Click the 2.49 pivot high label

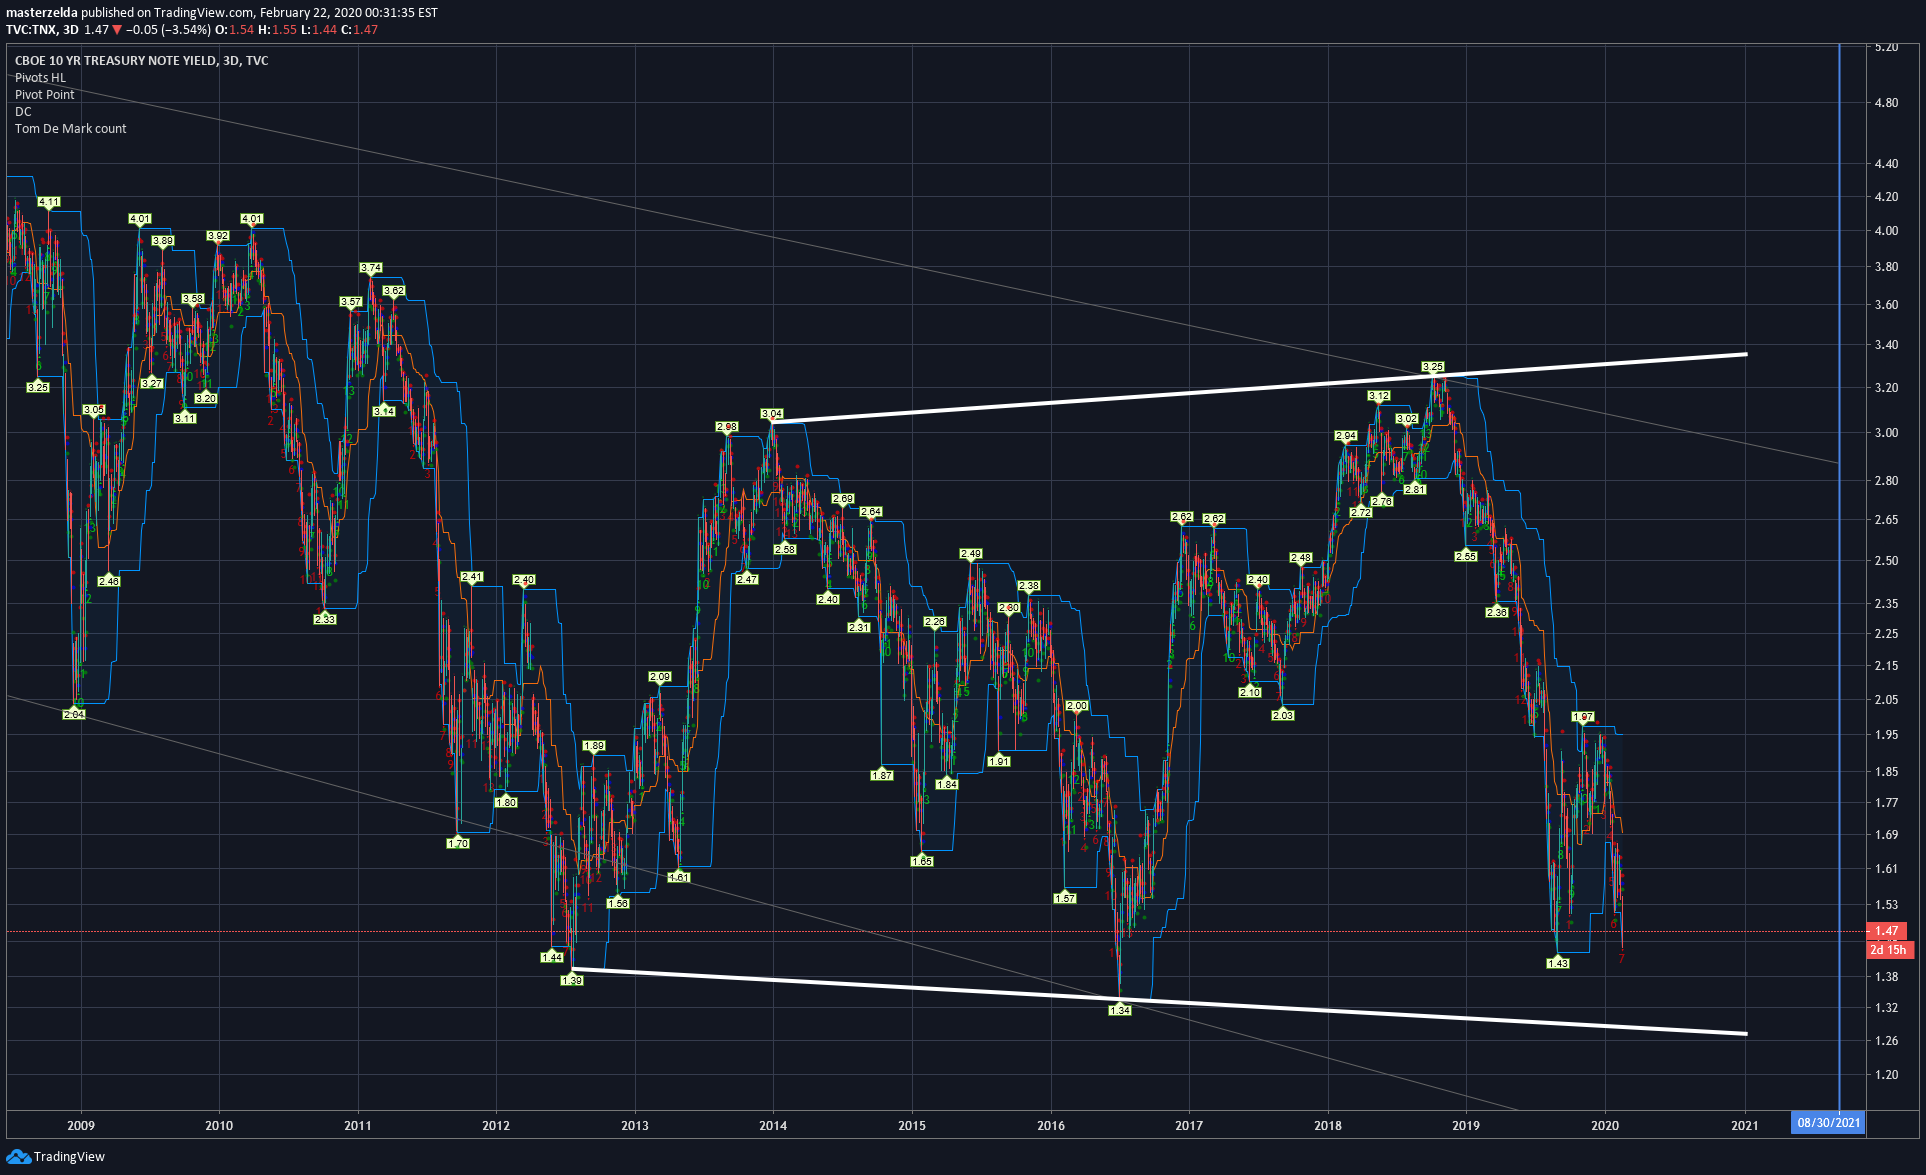971,554
